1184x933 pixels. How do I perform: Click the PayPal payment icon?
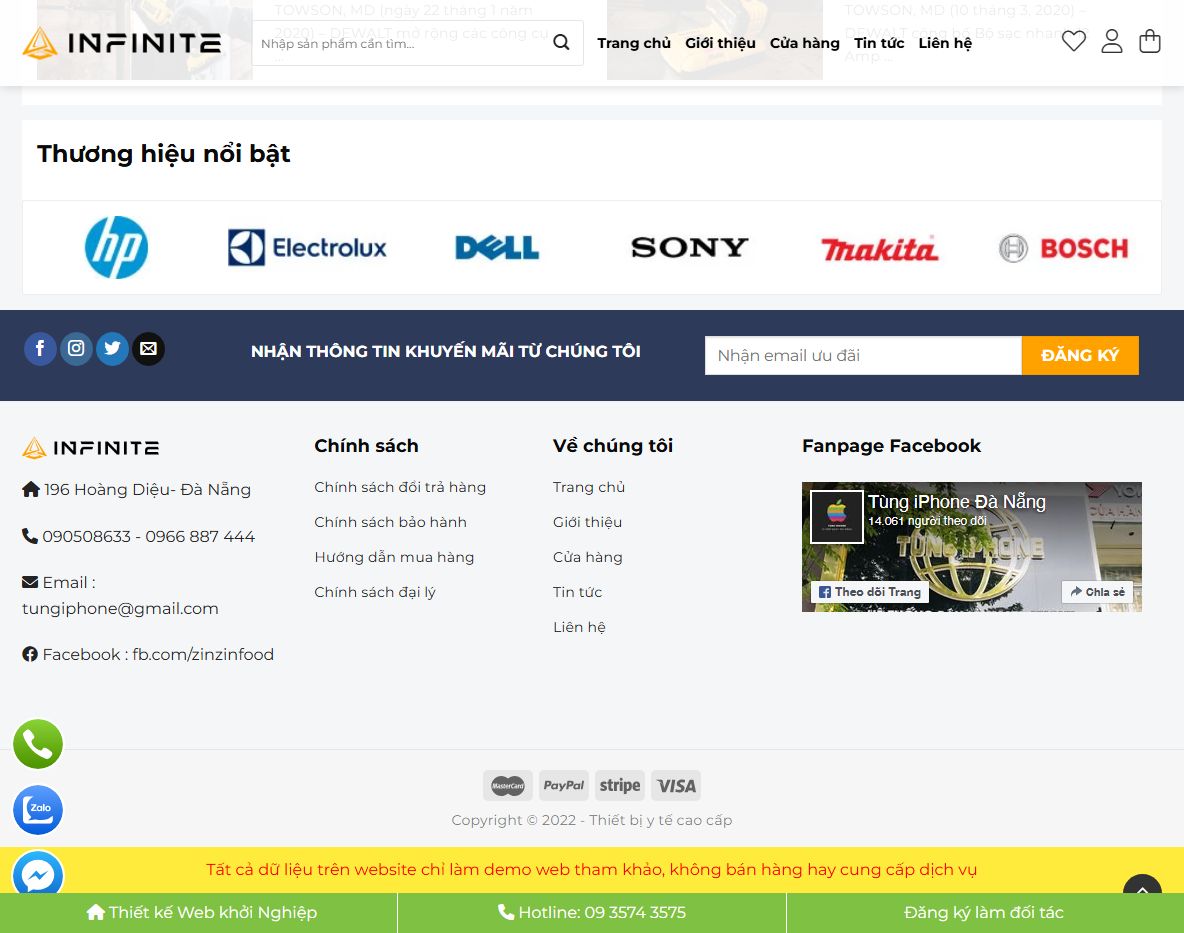point(563,786)
